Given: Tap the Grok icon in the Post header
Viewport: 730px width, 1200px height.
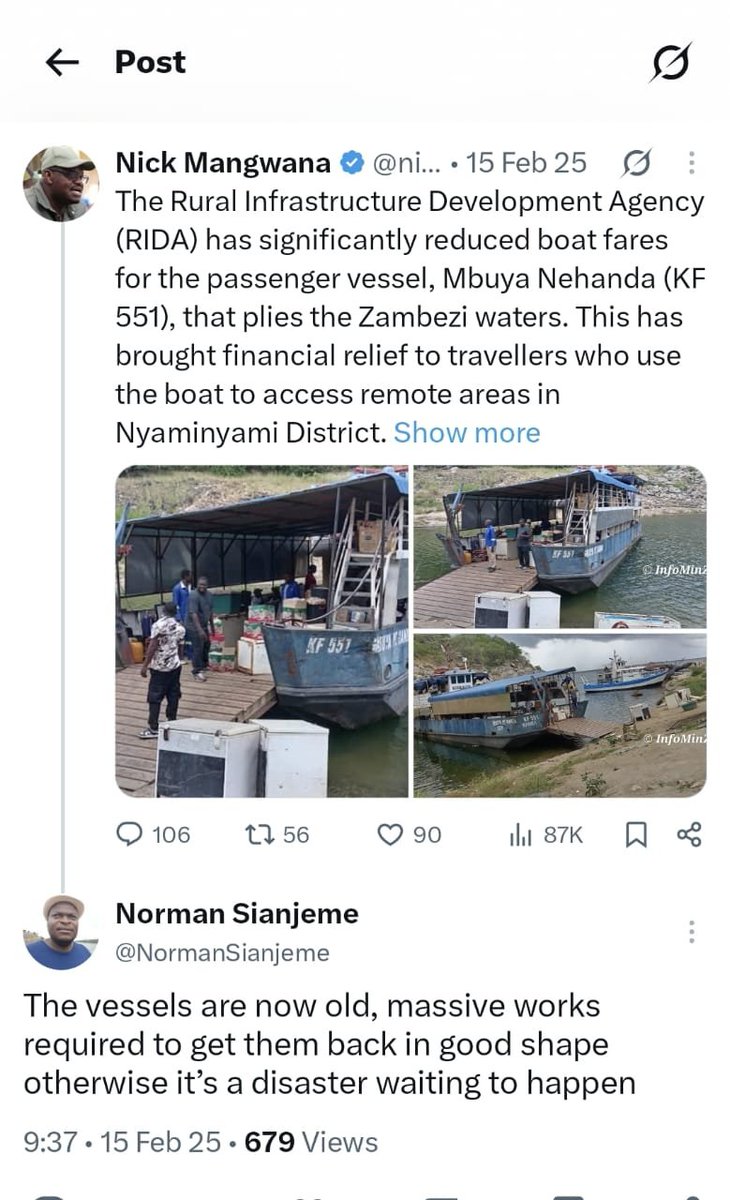Looking at the screenshot, I should 670,64.
